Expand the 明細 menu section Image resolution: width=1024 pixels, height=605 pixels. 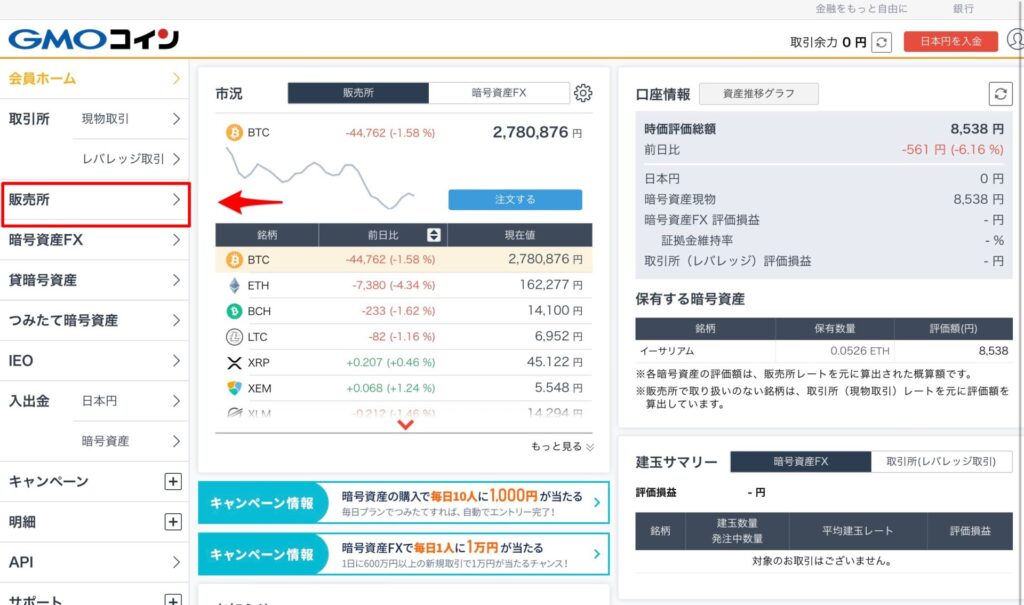click(x=172, y=522)
